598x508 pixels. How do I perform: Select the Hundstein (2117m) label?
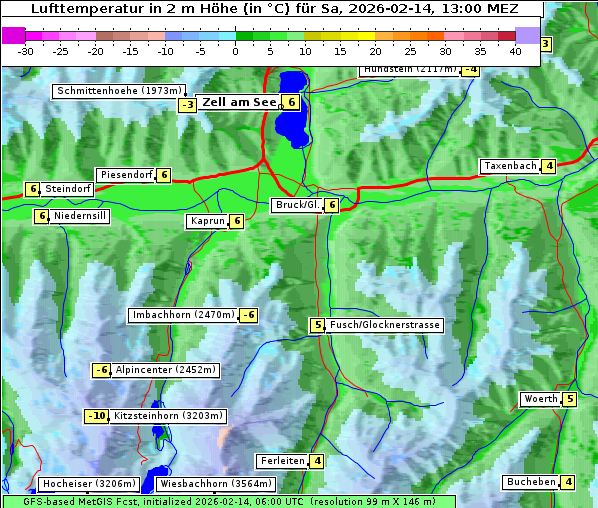pyautogui.click(x=410, y=71)
